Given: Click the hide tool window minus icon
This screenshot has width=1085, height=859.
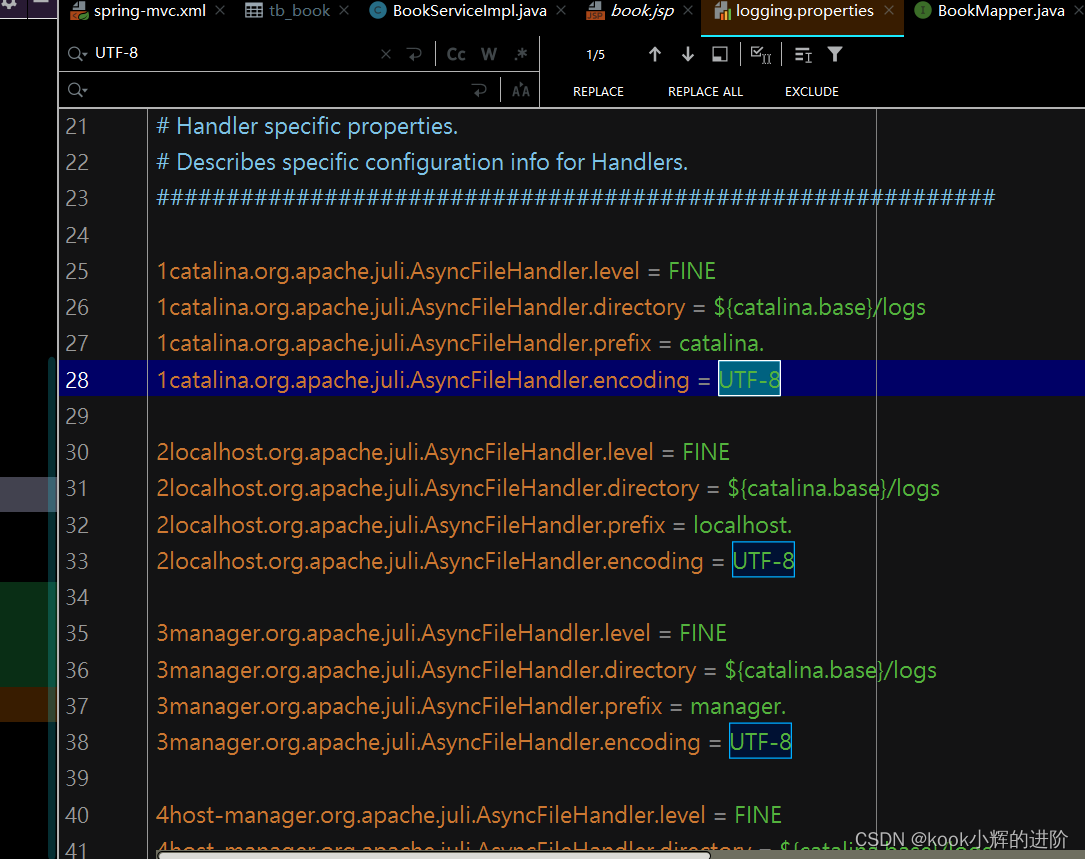Looking at the screenshot, I should [x=42, y=3].
